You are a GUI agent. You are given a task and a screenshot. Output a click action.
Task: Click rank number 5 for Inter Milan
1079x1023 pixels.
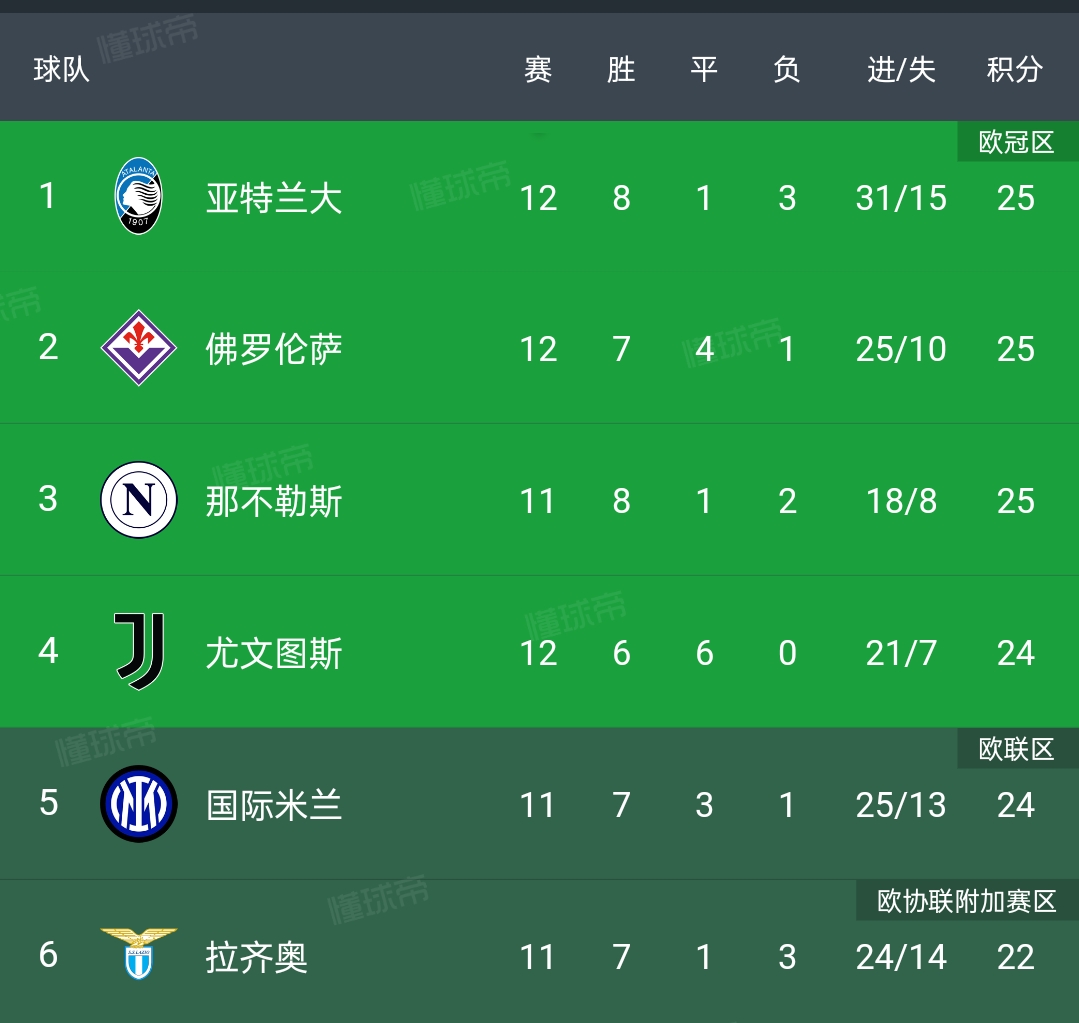[x=47, y=804]
